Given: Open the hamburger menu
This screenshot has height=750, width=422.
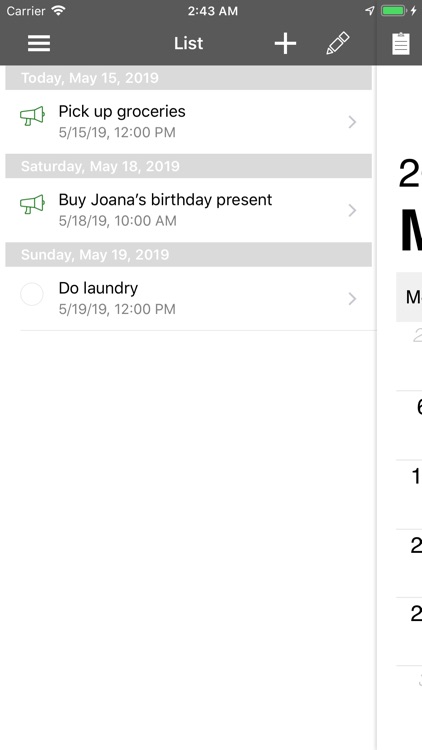Looking at the screenshot, I should [39, 44].
